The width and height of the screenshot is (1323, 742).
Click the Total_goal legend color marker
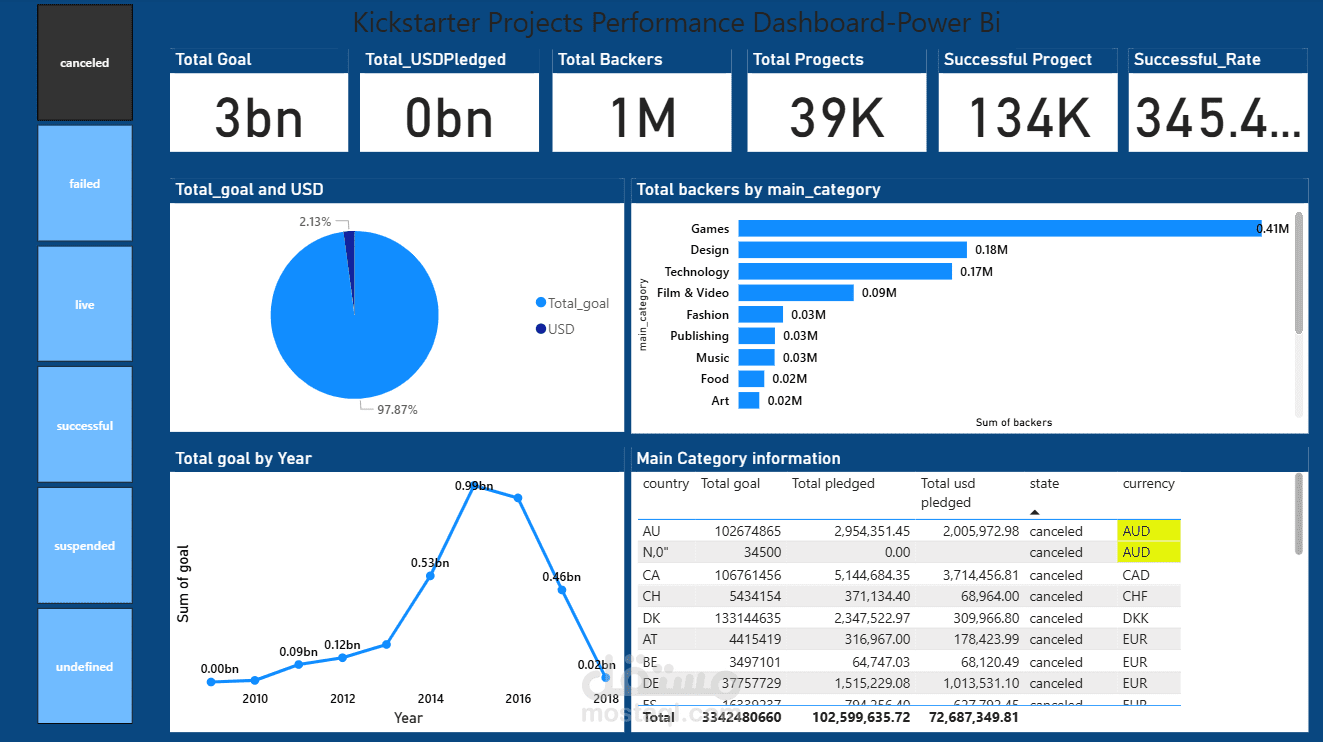pyautogui.click(x=541, y=303)
